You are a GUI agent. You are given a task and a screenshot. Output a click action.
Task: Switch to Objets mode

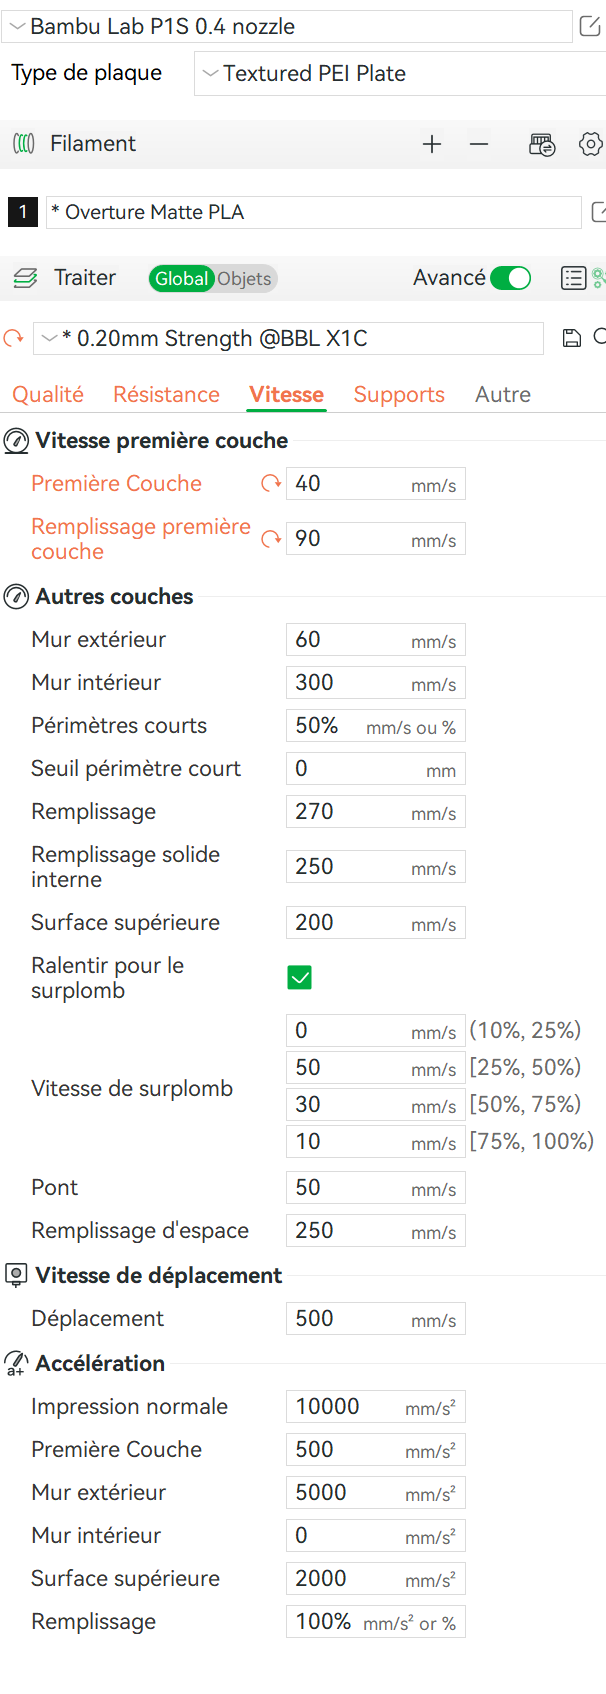pyautogui.click(x=244, y=279)
